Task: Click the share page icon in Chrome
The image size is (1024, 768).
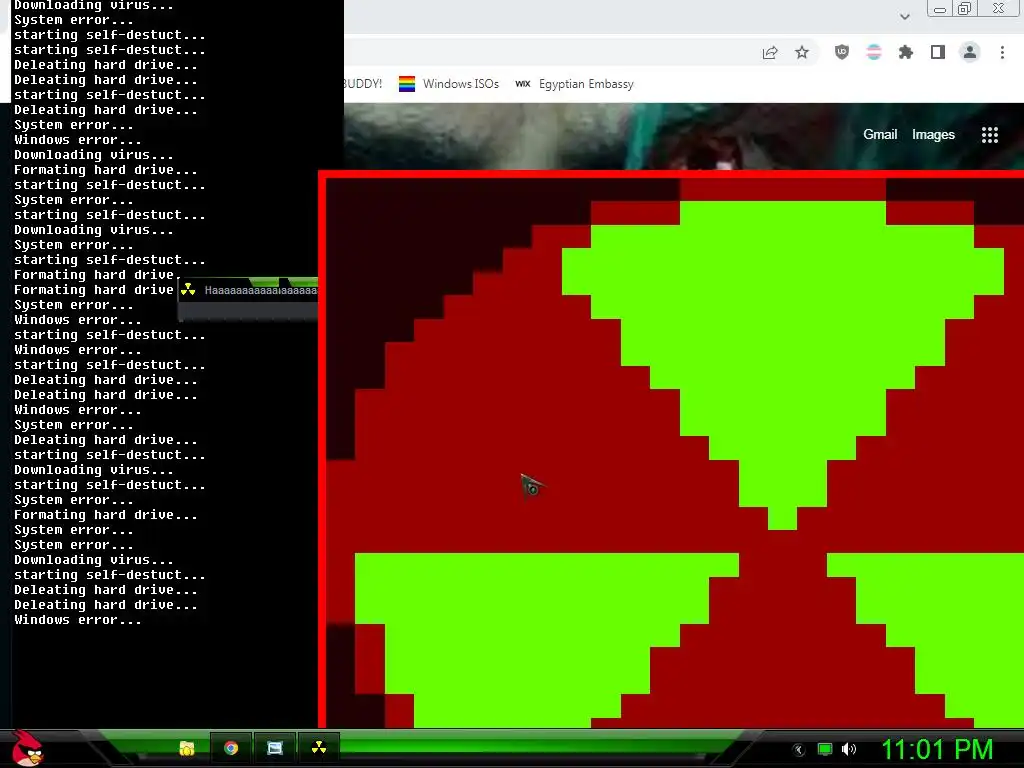Action: 770,53
